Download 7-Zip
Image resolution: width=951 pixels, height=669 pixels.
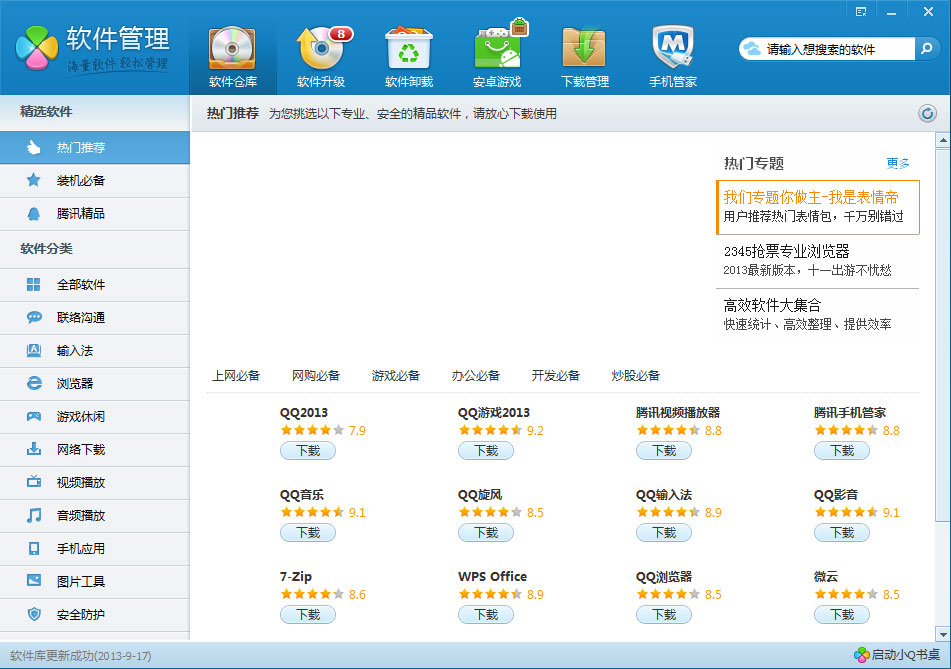[x=308, y=614]
